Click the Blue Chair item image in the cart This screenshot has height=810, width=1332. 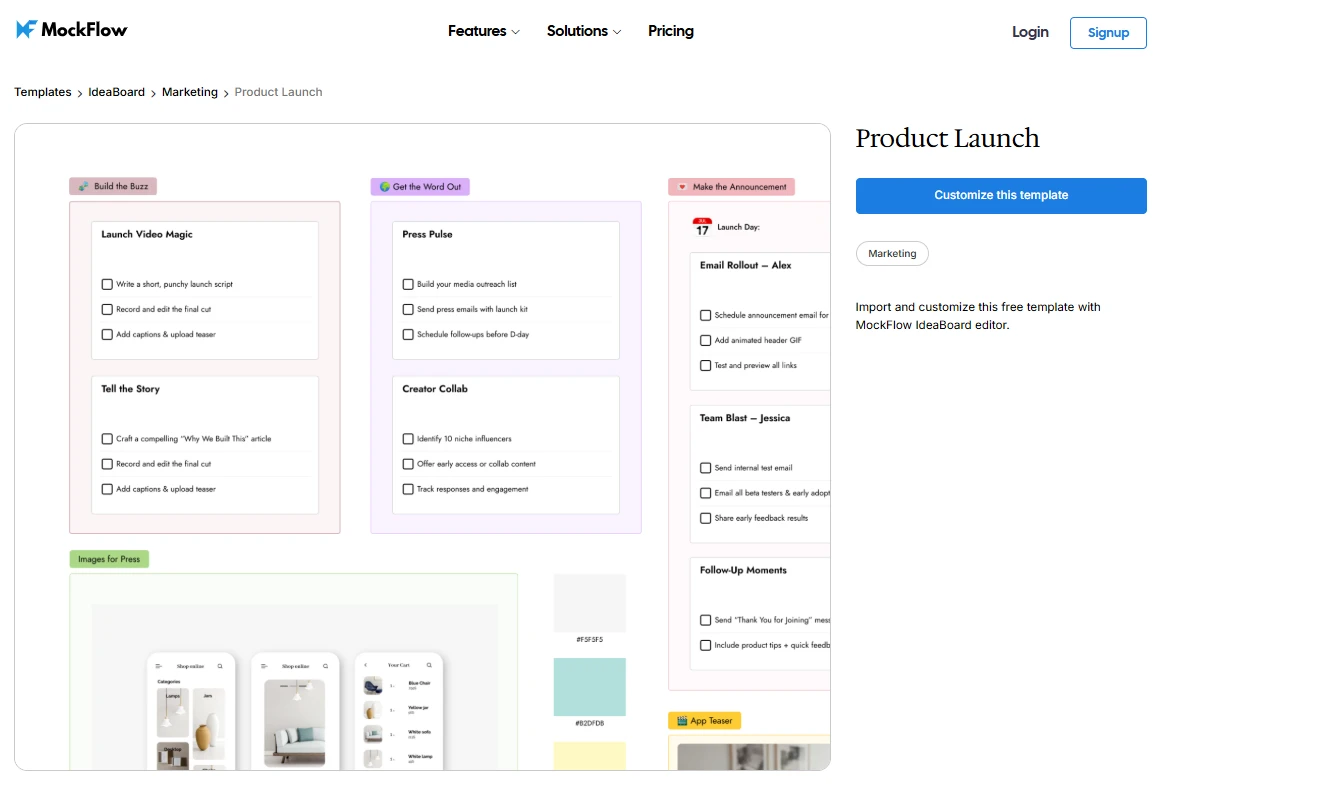(373, 686)
